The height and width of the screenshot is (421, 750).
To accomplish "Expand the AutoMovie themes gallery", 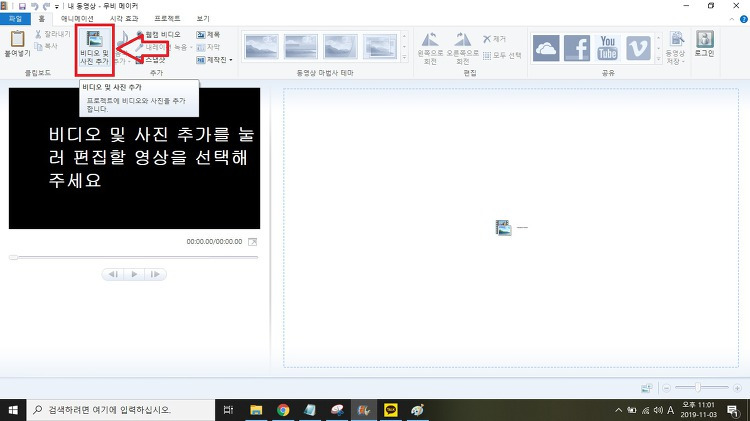I will click(404, 57).
